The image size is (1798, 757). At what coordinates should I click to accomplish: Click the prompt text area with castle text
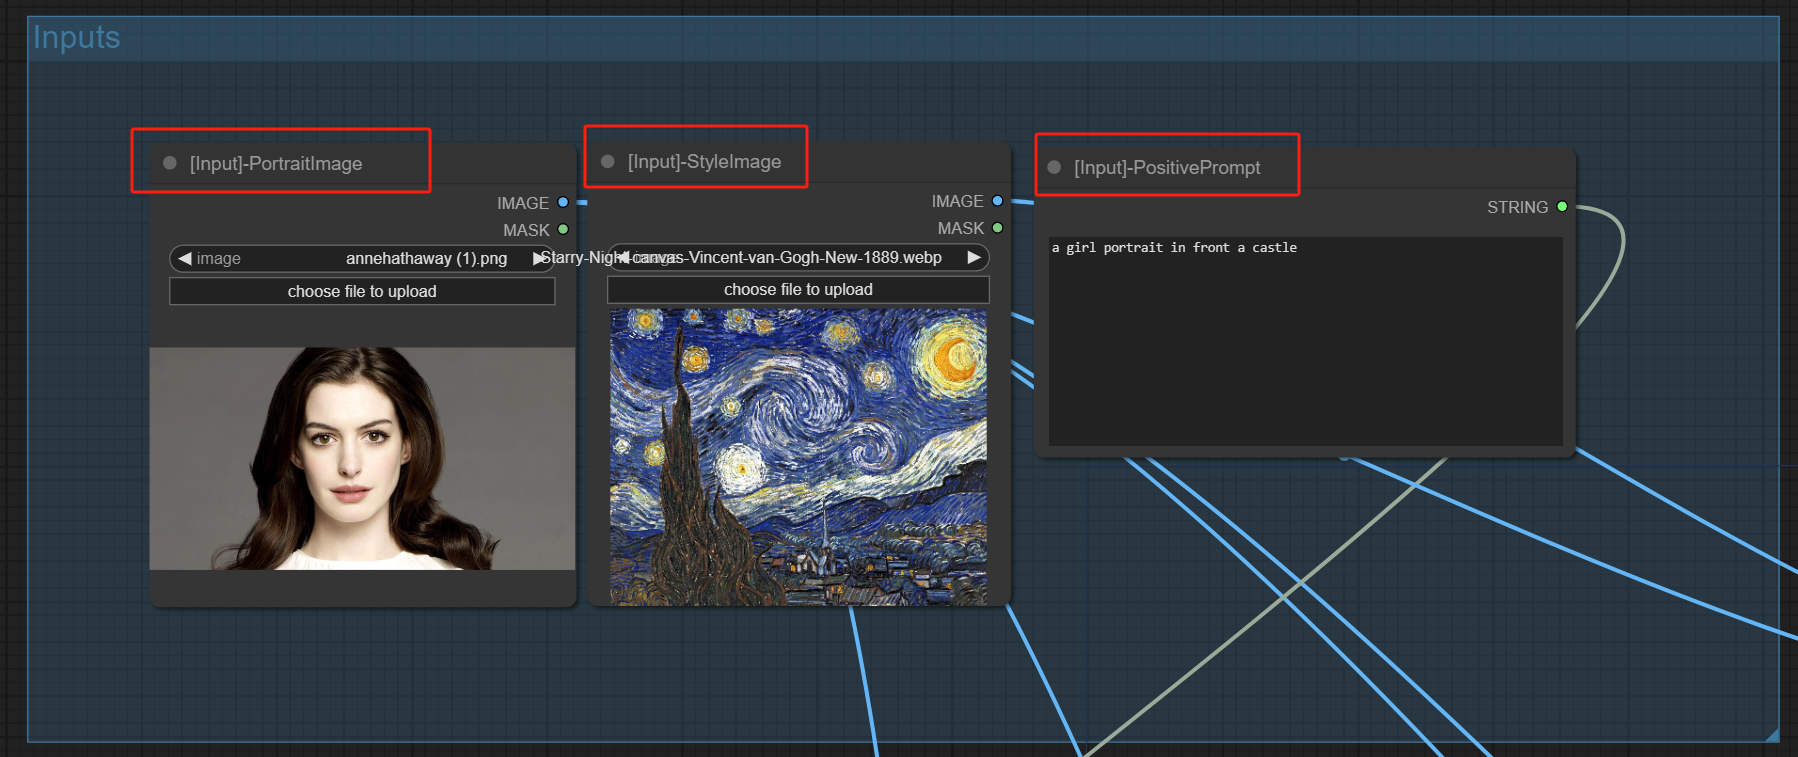point(1305,341)
